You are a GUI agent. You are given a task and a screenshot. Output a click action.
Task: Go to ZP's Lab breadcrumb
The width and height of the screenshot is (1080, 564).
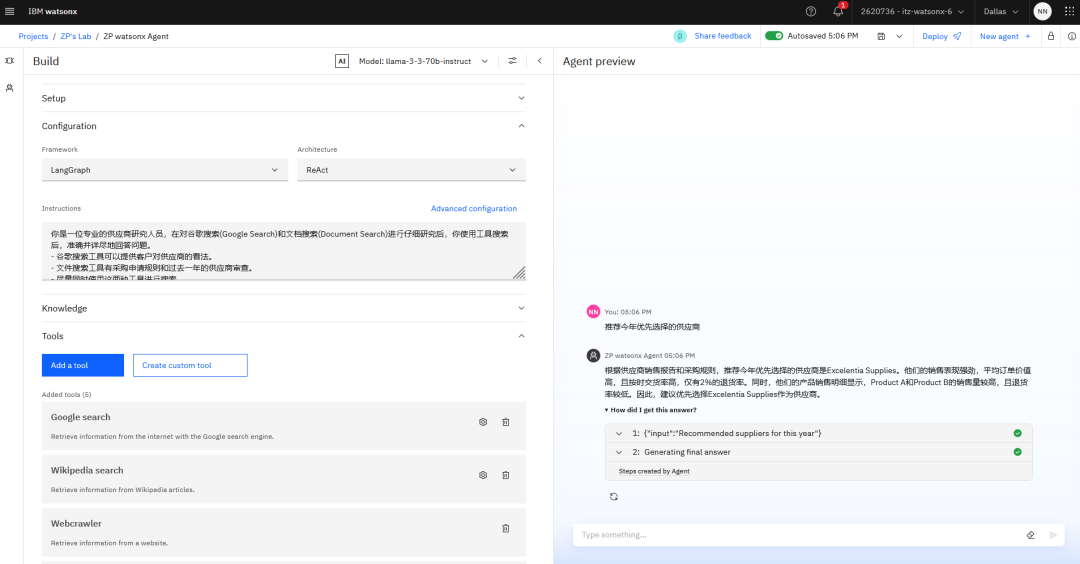76,36
